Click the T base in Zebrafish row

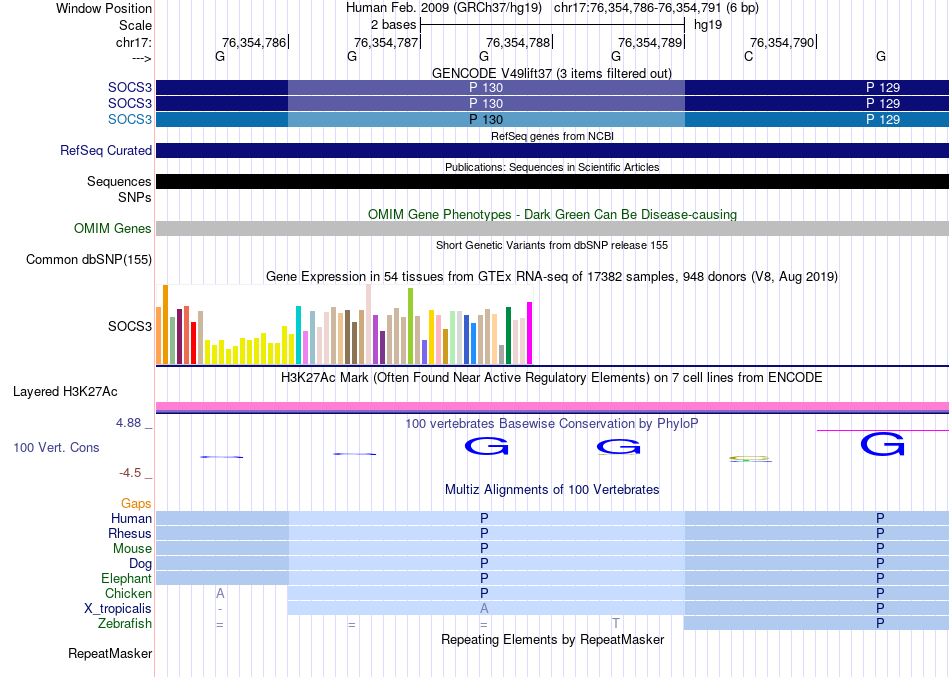(616, 623)
